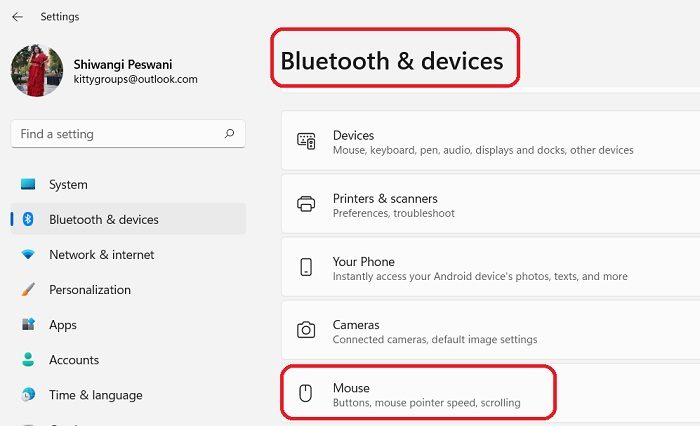Click the Network wifi icon

(x=28, y=255)
